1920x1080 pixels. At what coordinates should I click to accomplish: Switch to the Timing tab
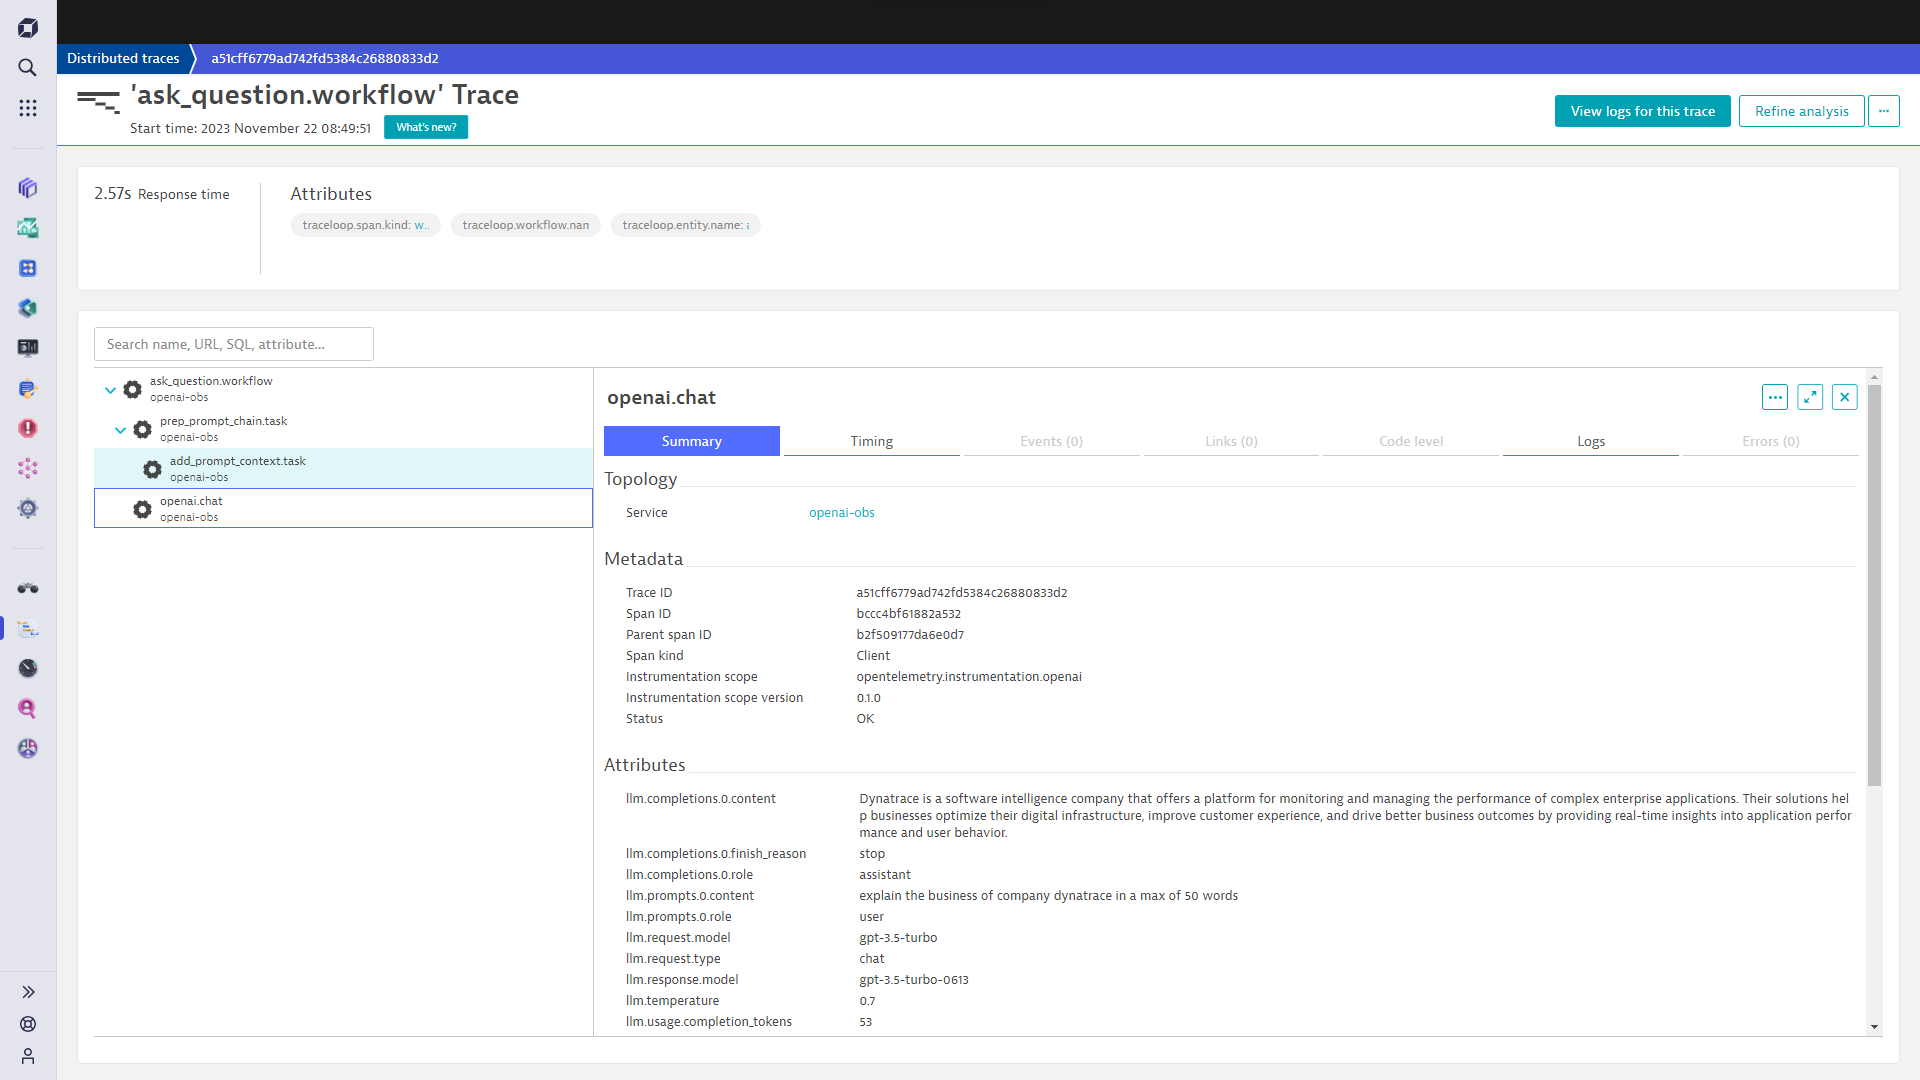[871, 440]
